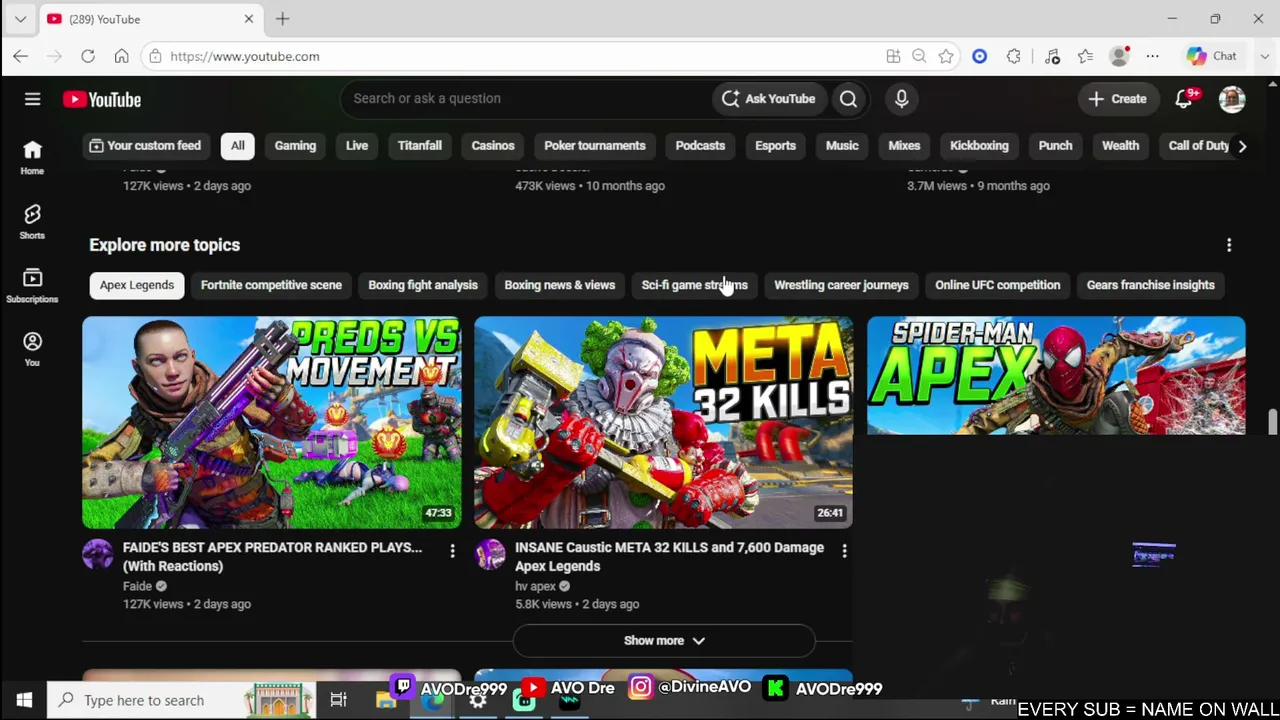The height and width of the screenshot is (720, 1280).
Task: Select the Titanfall filter chip
Action: 420,146
